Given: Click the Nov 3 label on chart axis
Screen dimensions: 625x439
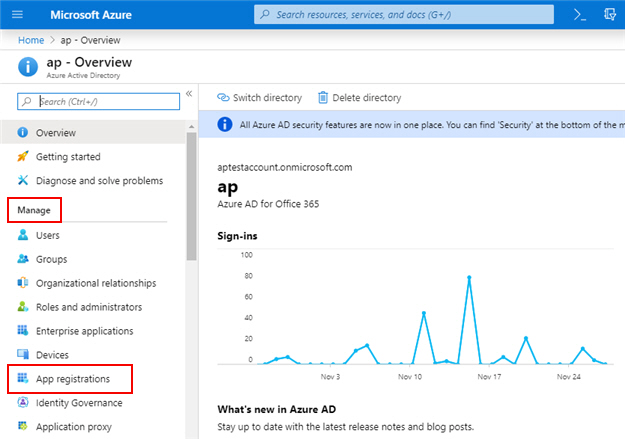Looking at the screenshot, I should point(330,376).
